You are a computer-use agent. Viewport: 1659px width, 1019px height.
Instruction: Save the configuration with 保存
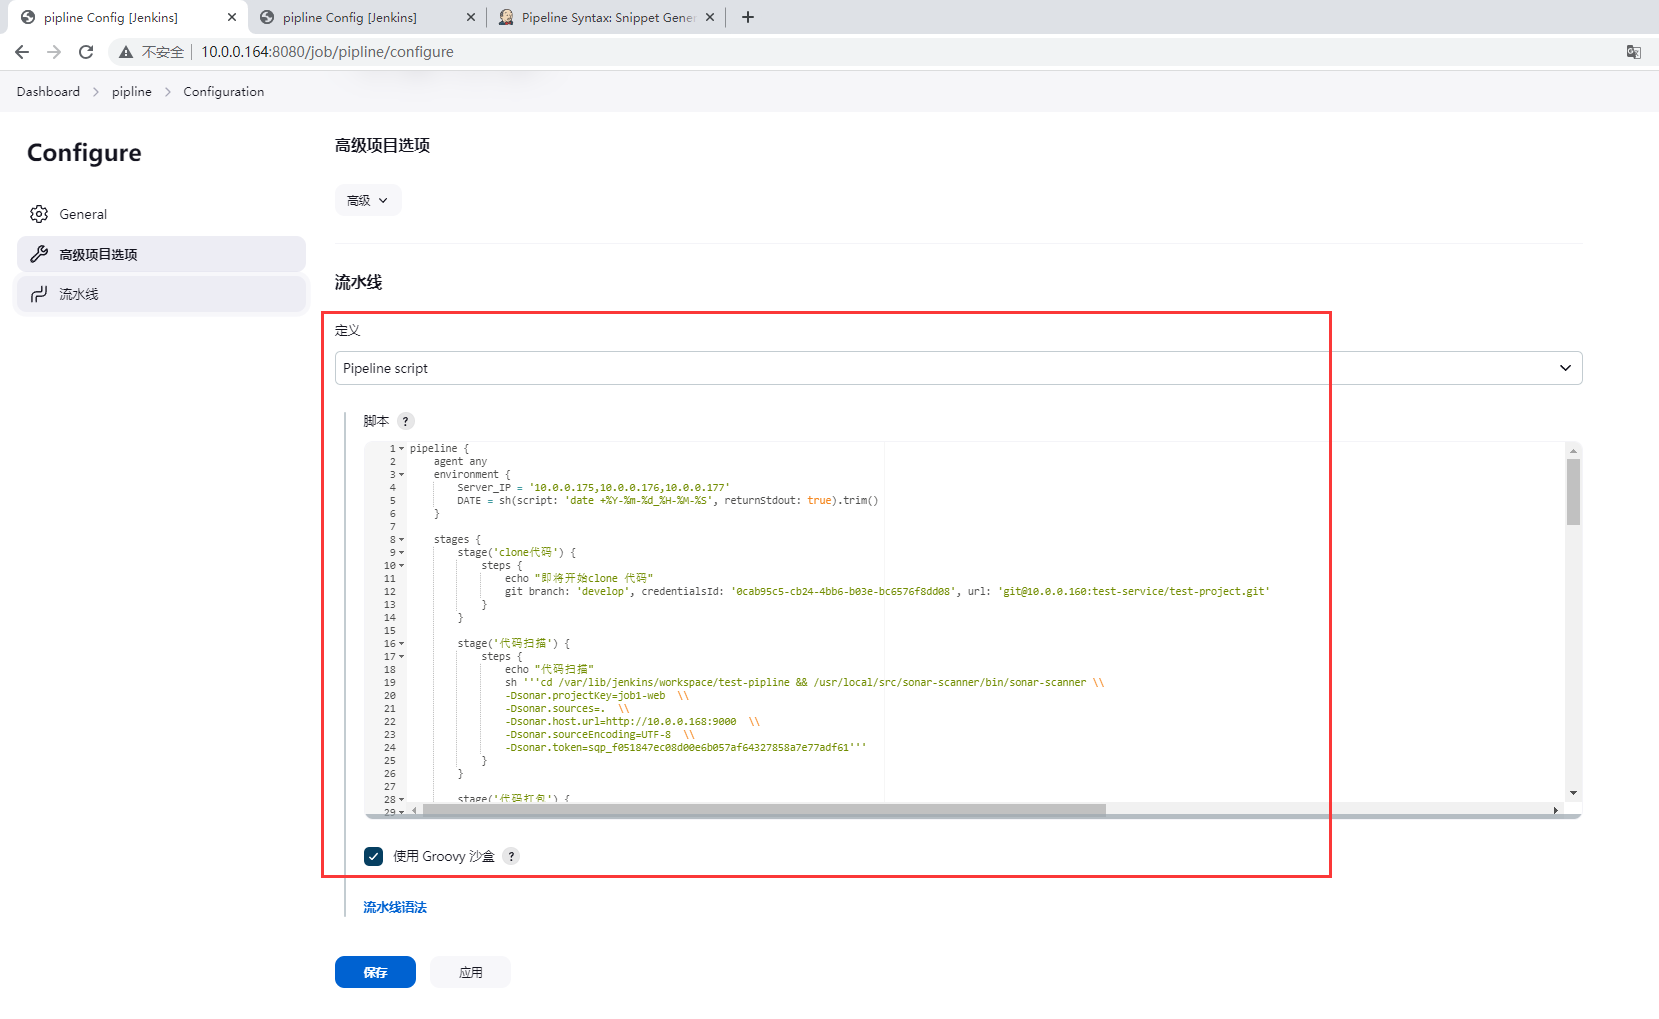click(375, 972)
